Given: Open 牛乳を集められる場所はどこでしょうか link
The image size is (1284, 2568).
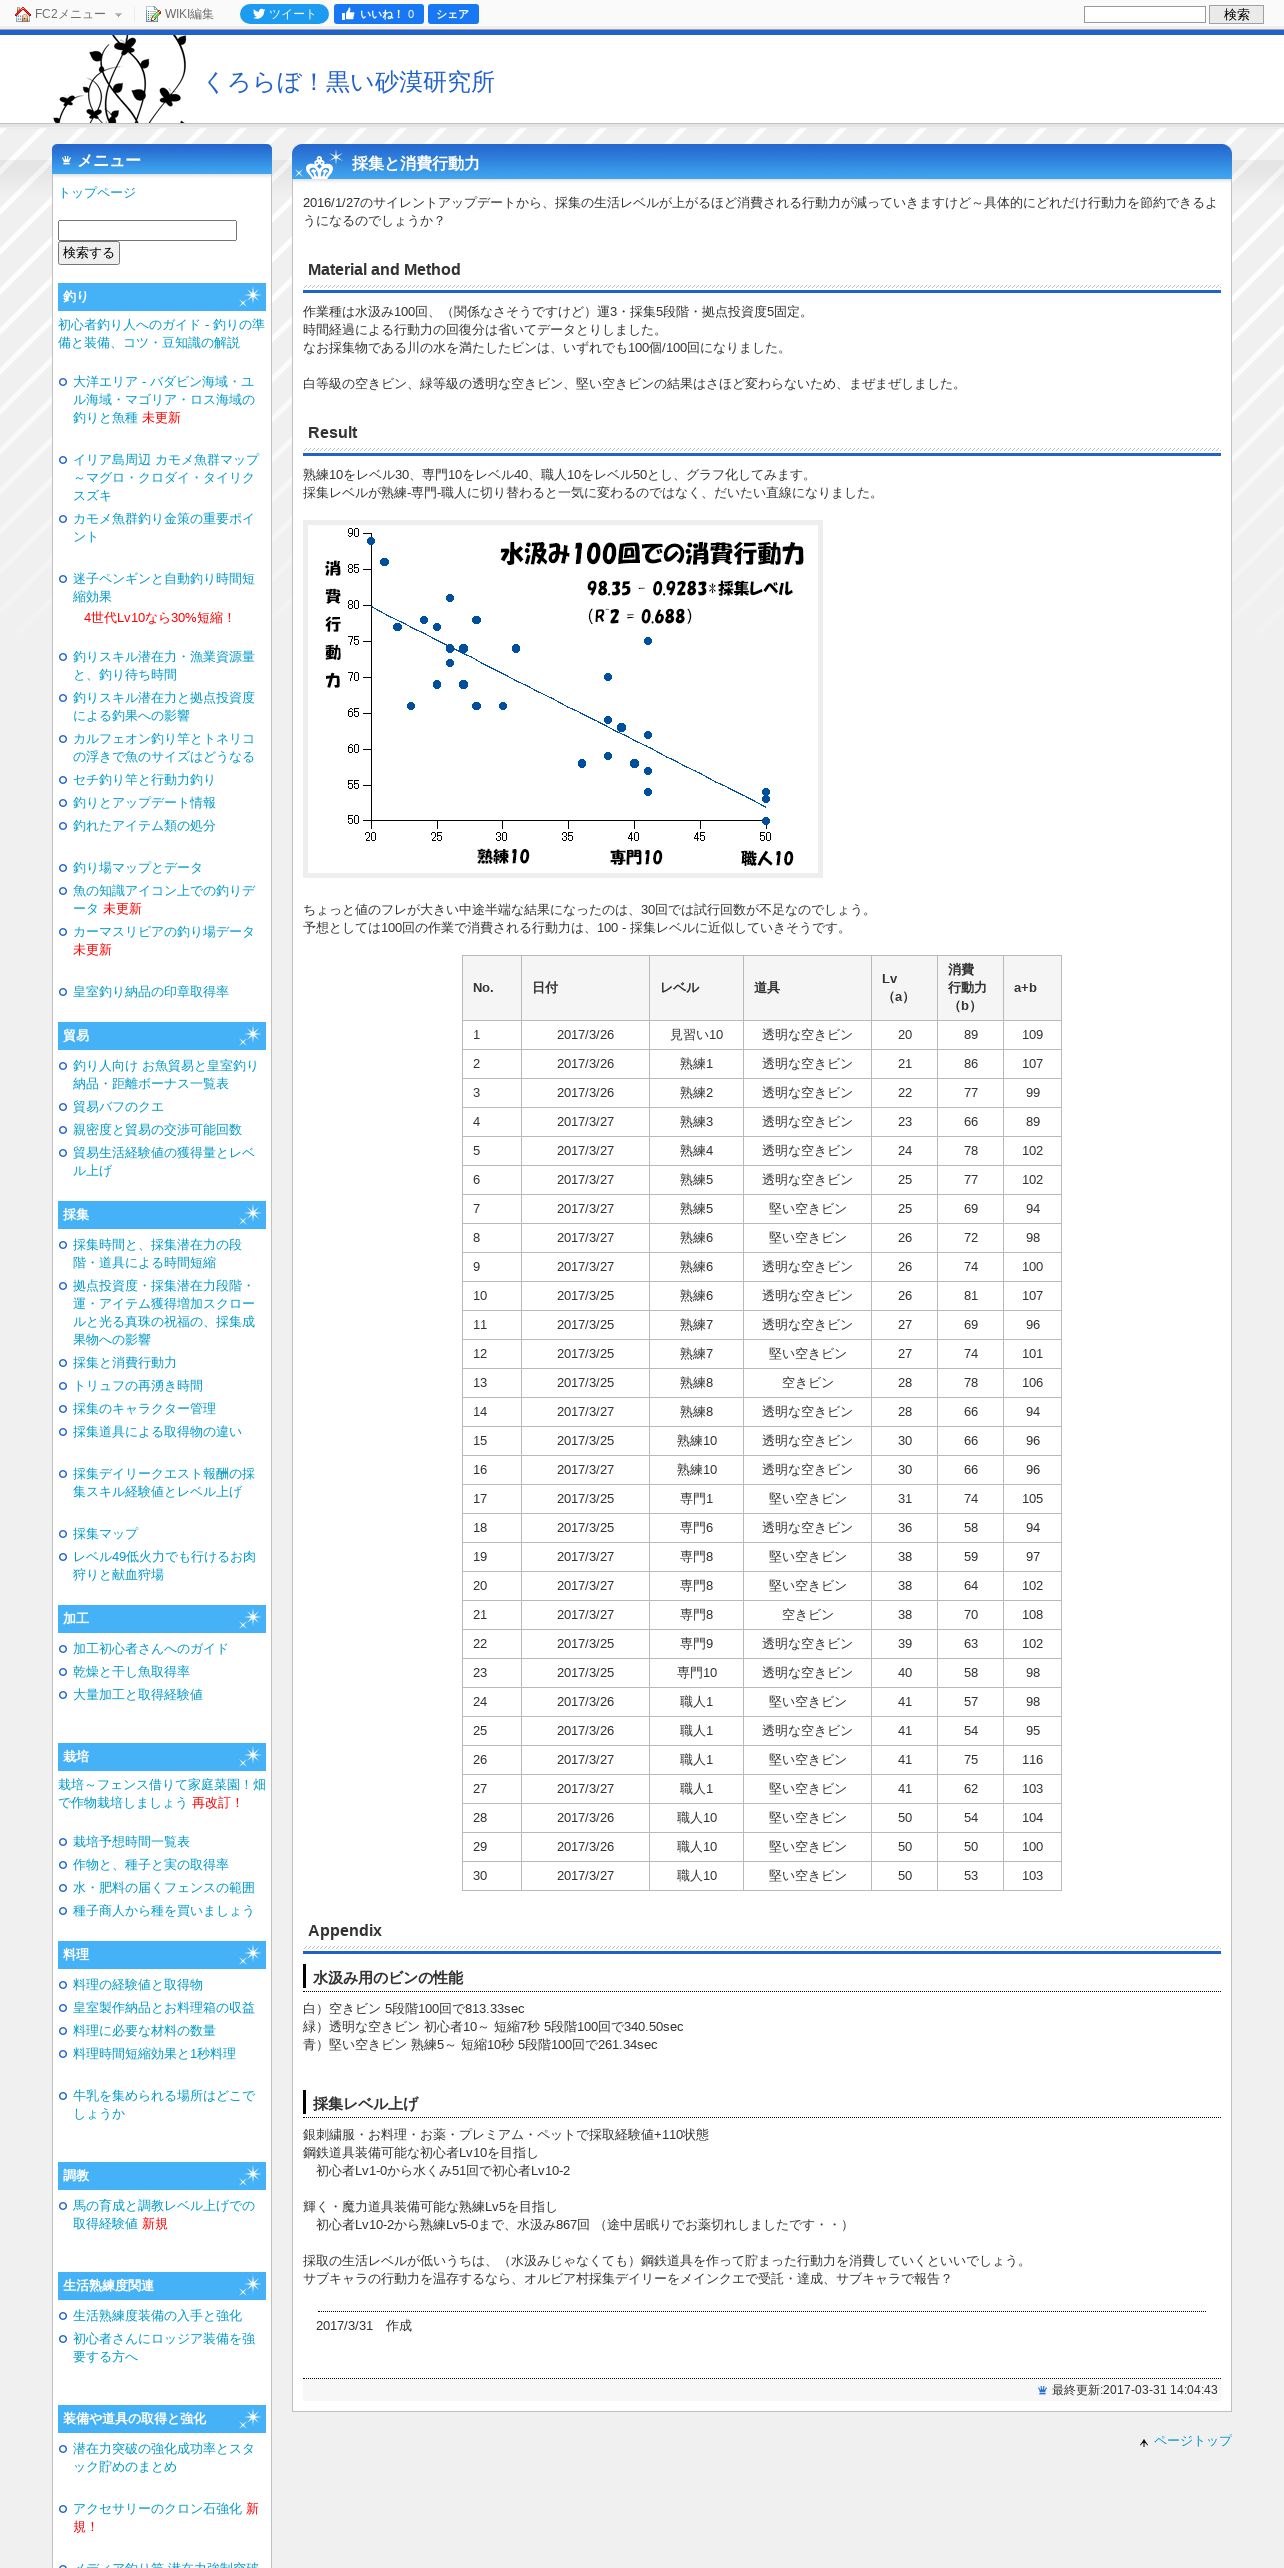Looking at the screenshot, I should 163,2104.
